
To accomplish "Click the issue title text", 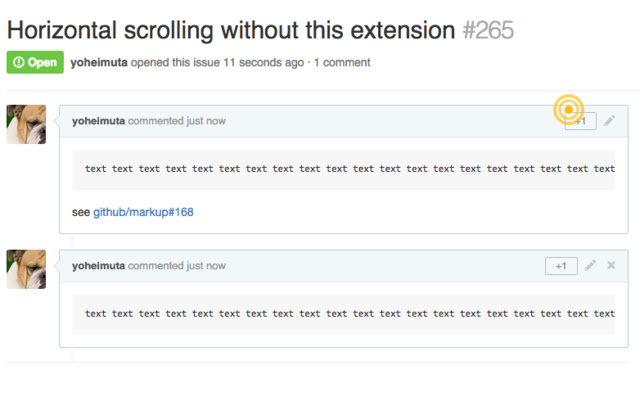I will pyautogui.click(x=231, y=30).
